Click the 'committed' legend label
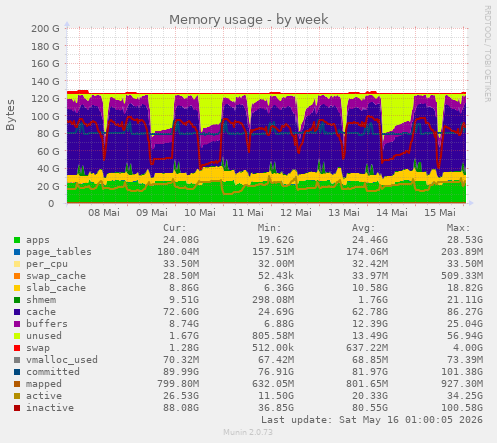 [x=53, y=372]
